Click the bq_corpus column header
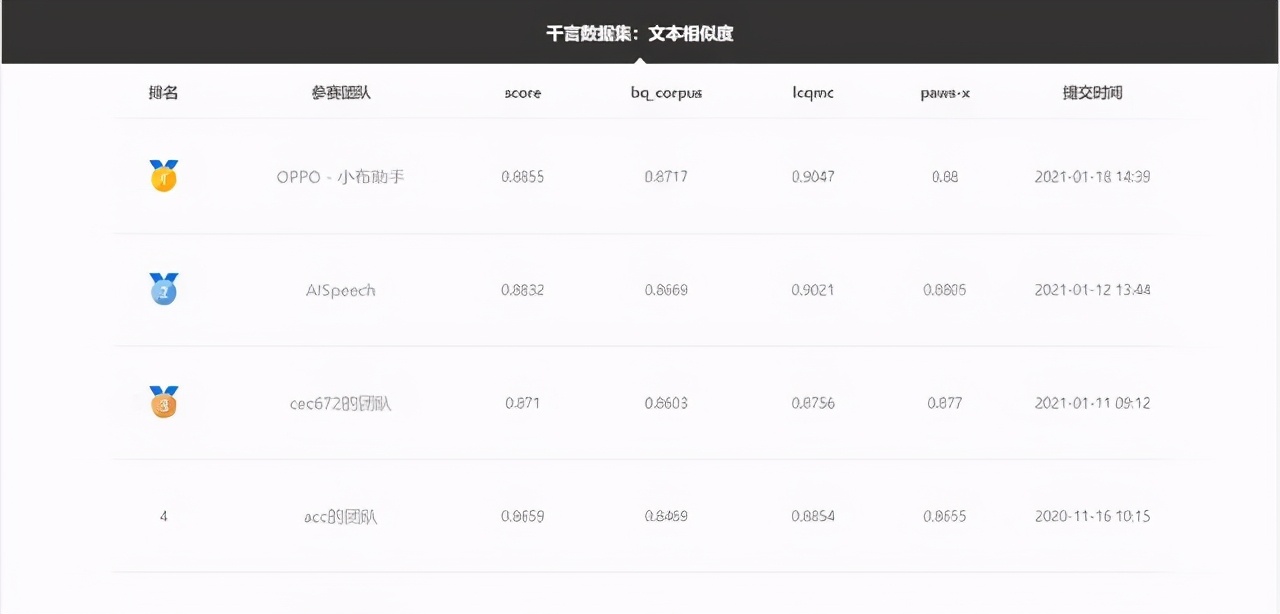 pyautogui.click(x=666, y=93)
